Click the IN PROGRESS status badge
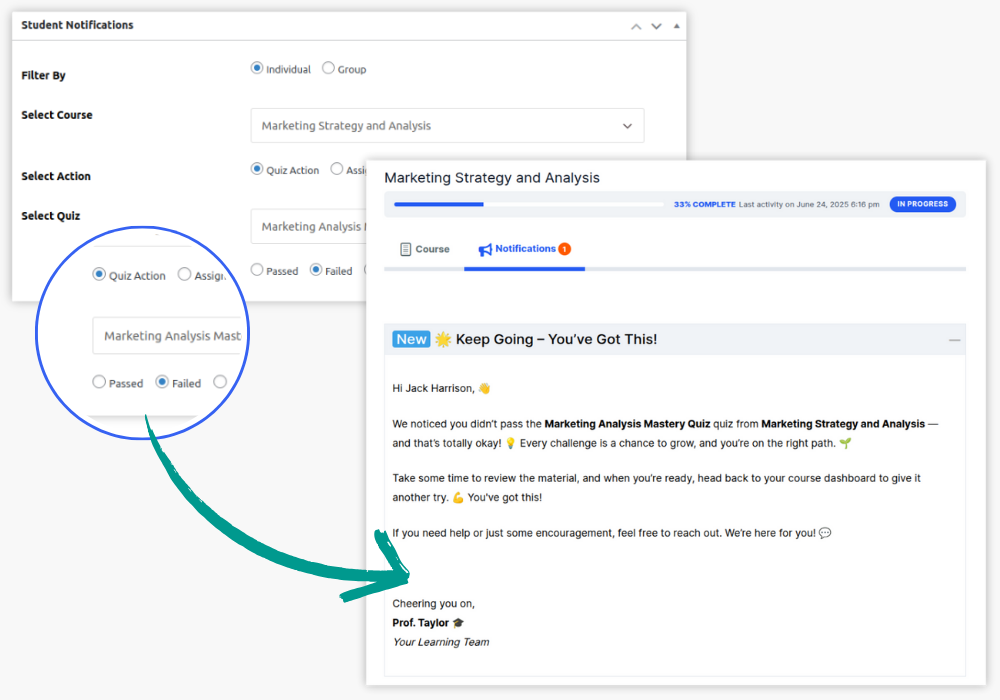The height and width of the screenshot is (700, 1000). (x=922, y=204)
